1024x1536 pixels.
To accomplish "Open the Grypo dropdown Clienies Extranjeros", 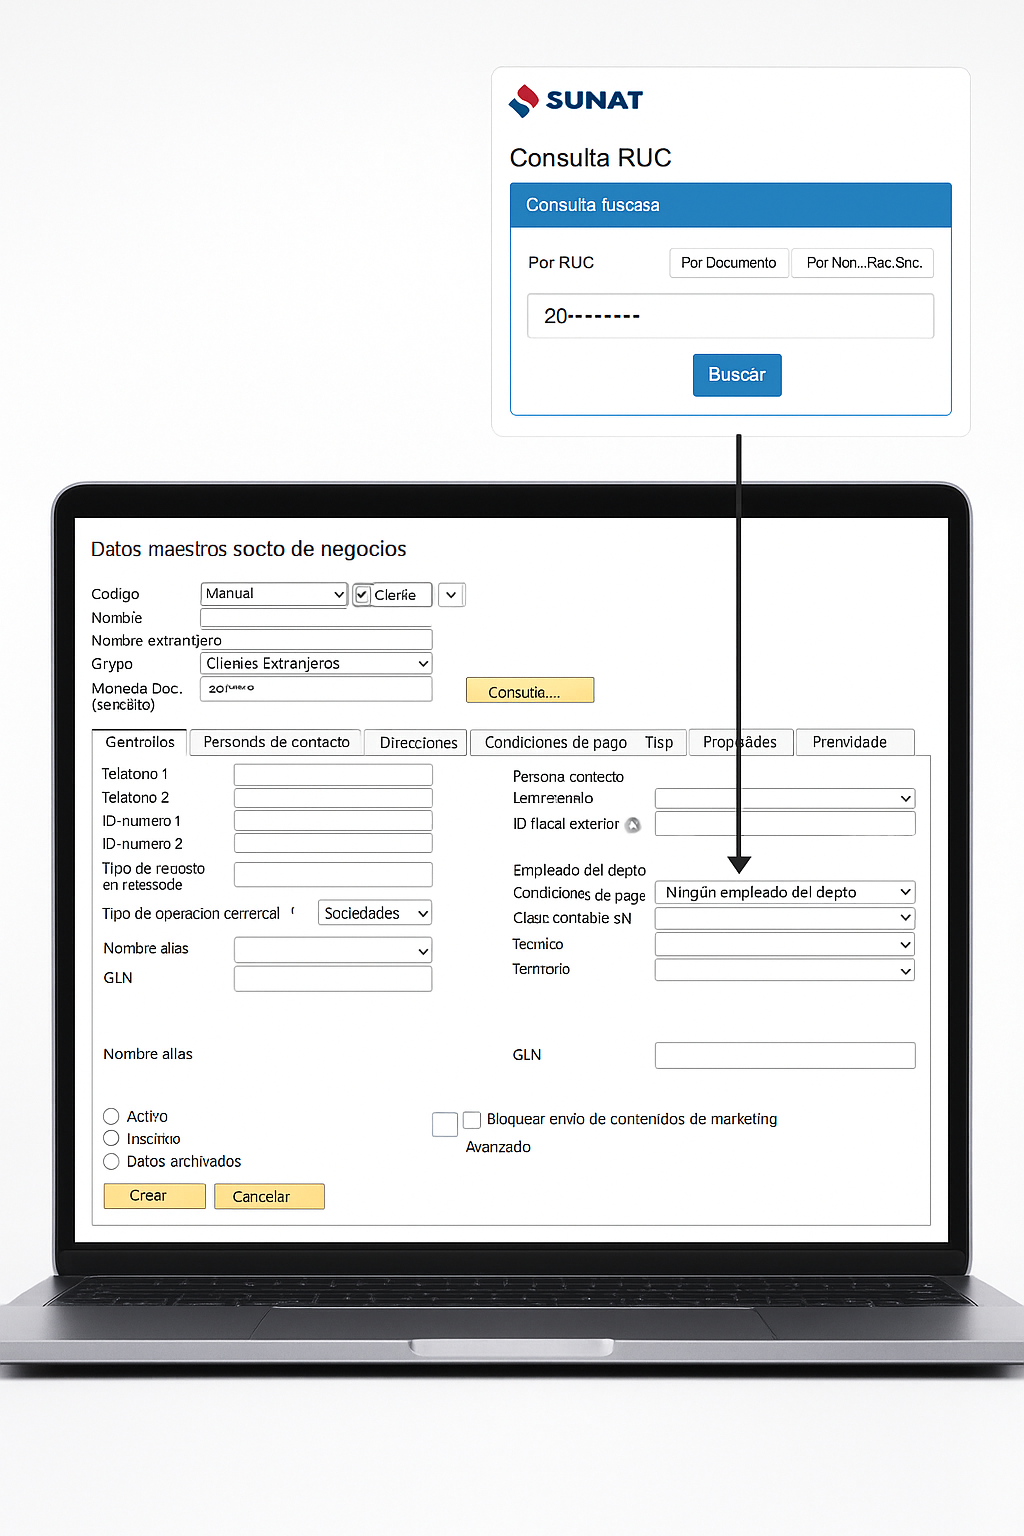I will (316, 663).
